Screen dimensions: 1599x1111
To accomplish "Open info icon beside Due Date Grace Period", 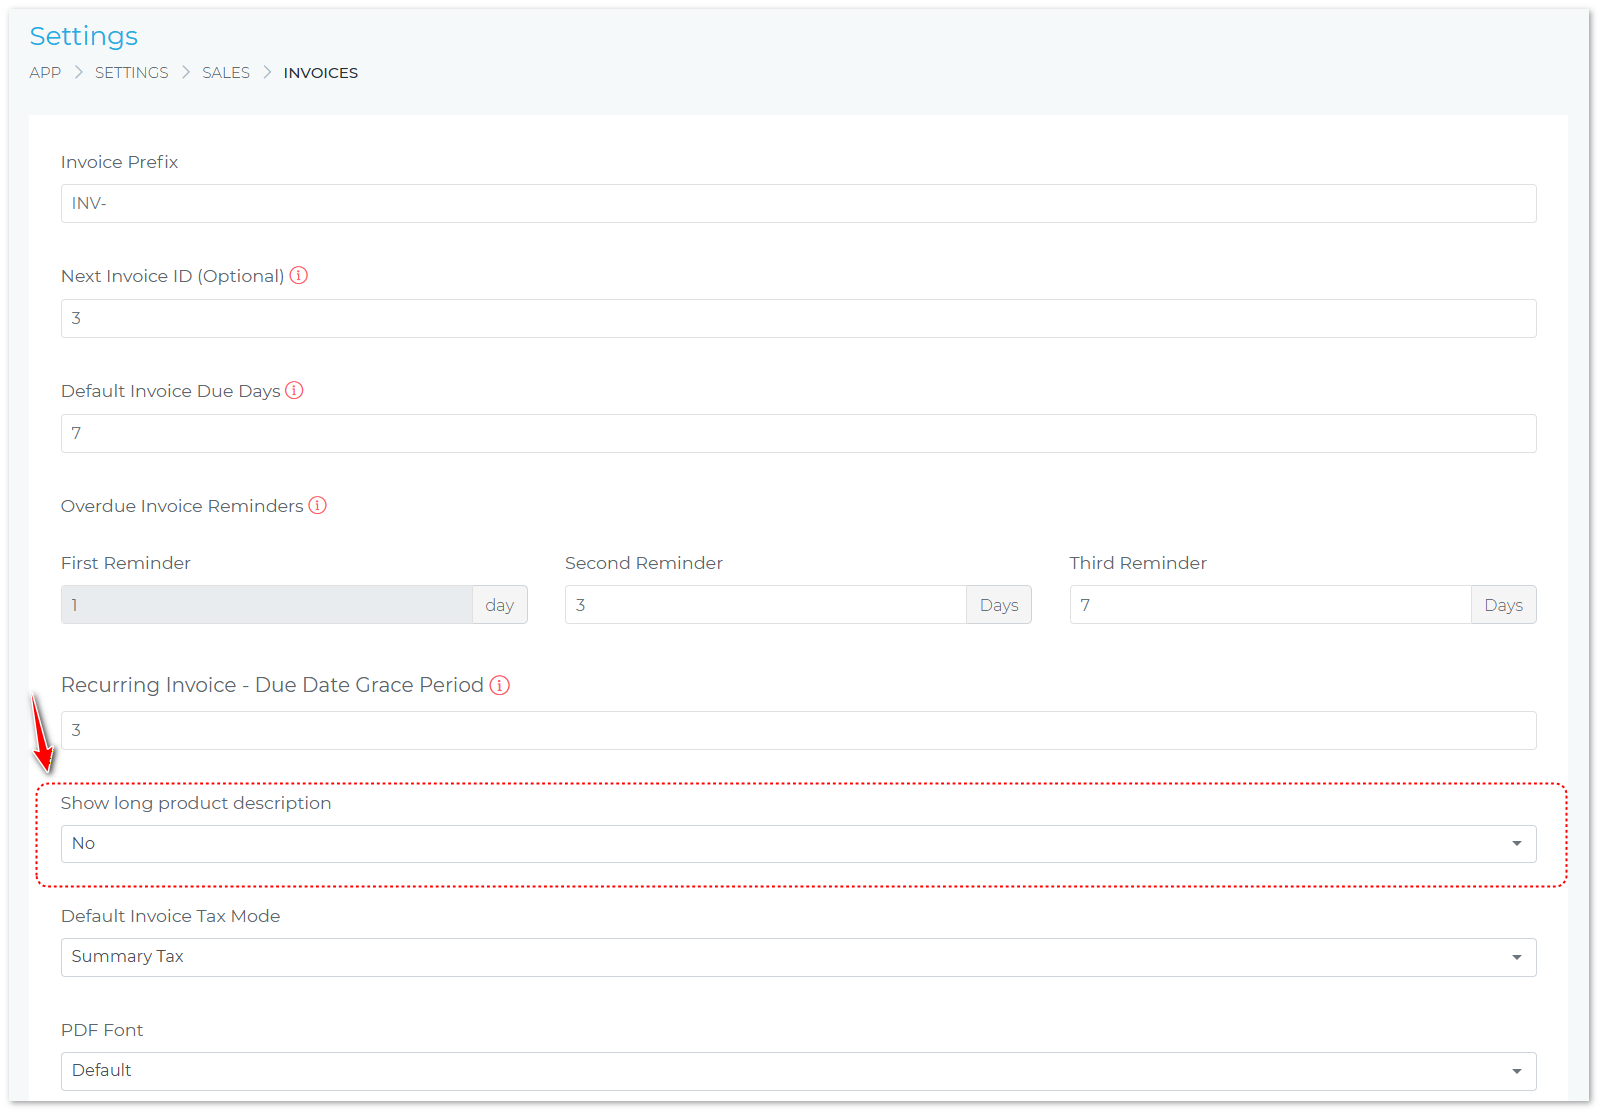I will tap(500, 685).
